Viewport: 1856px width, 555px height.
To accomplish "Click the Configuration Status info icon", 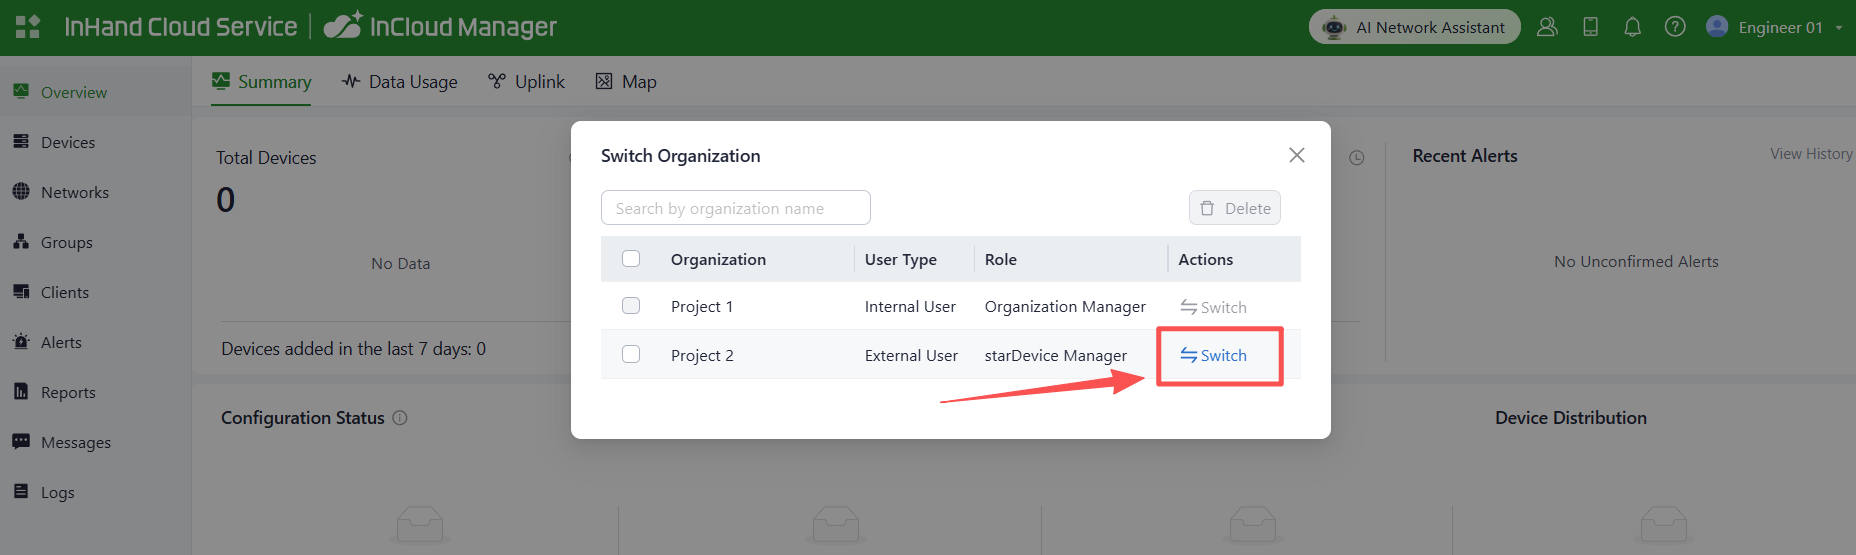I will point(400,418).
